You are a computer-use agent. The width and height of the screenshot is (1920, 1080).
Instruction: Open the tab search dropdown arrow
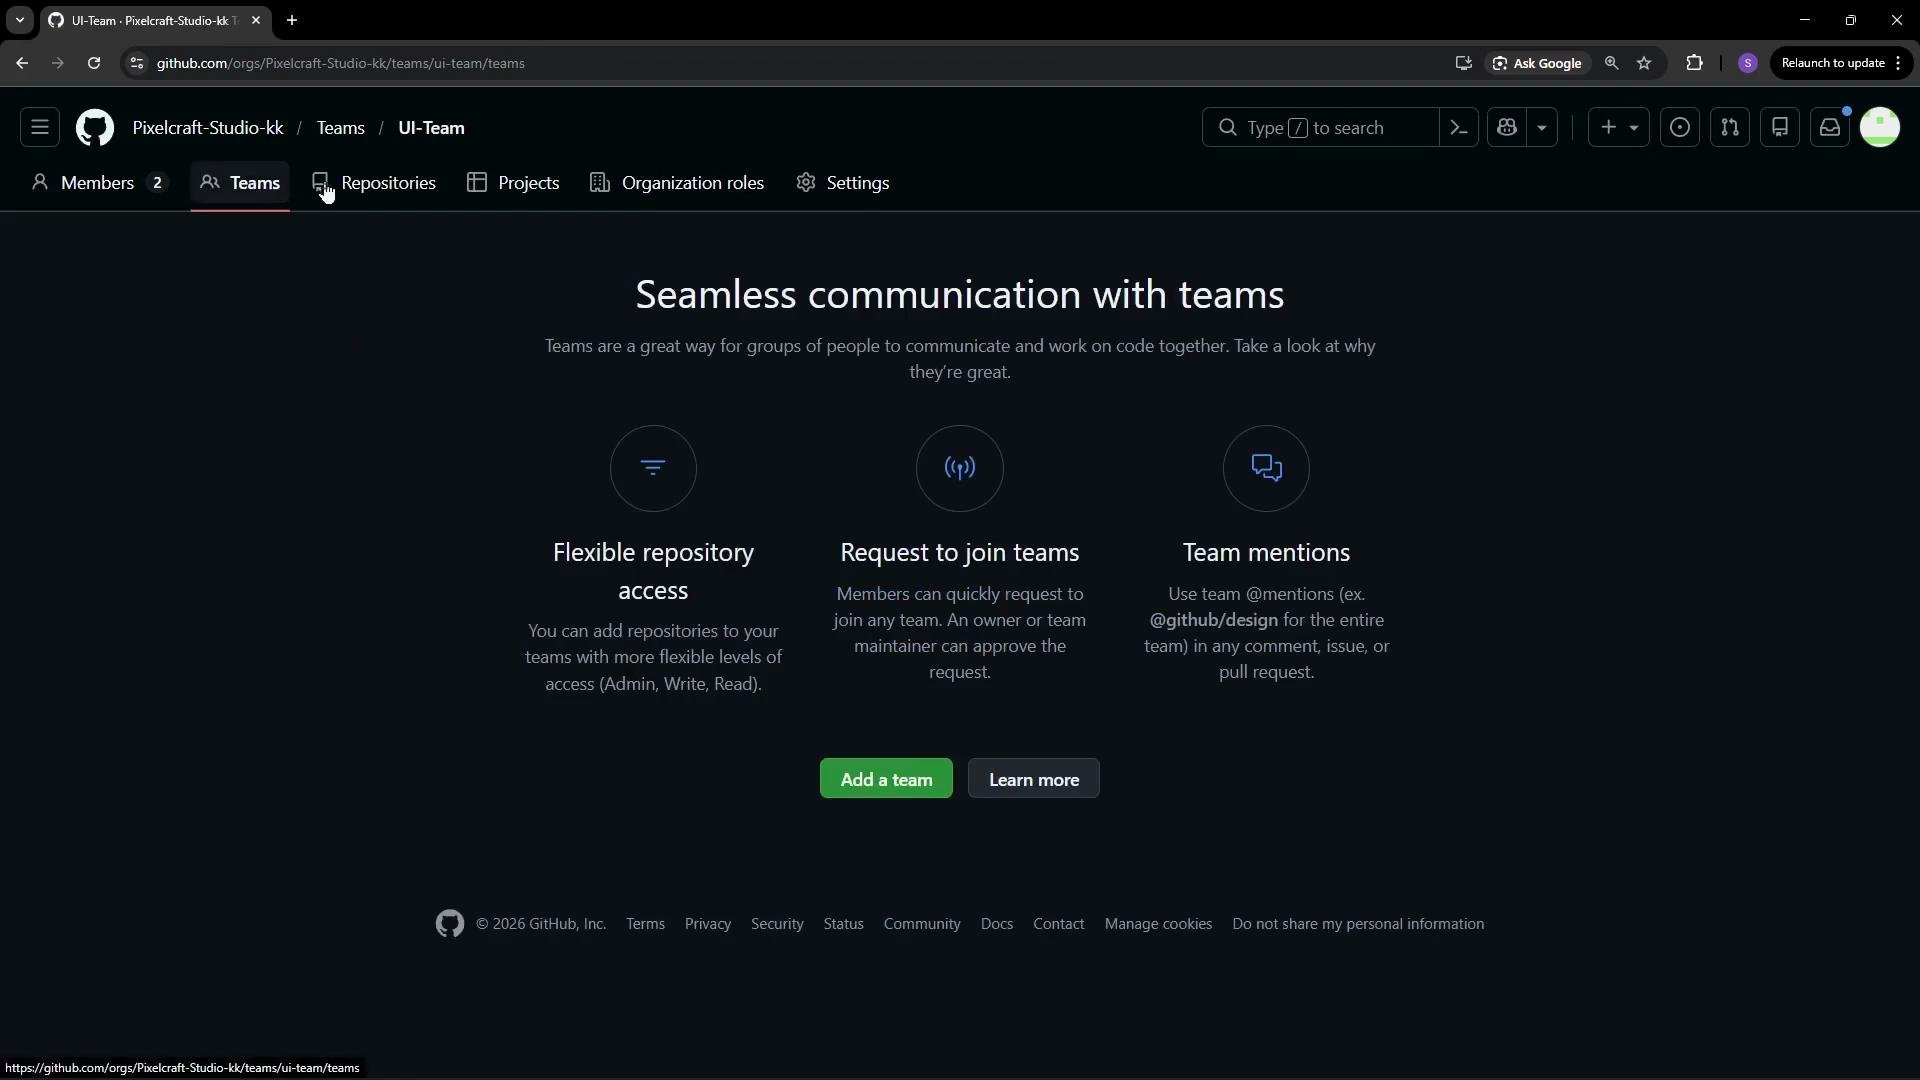[19, 20]
